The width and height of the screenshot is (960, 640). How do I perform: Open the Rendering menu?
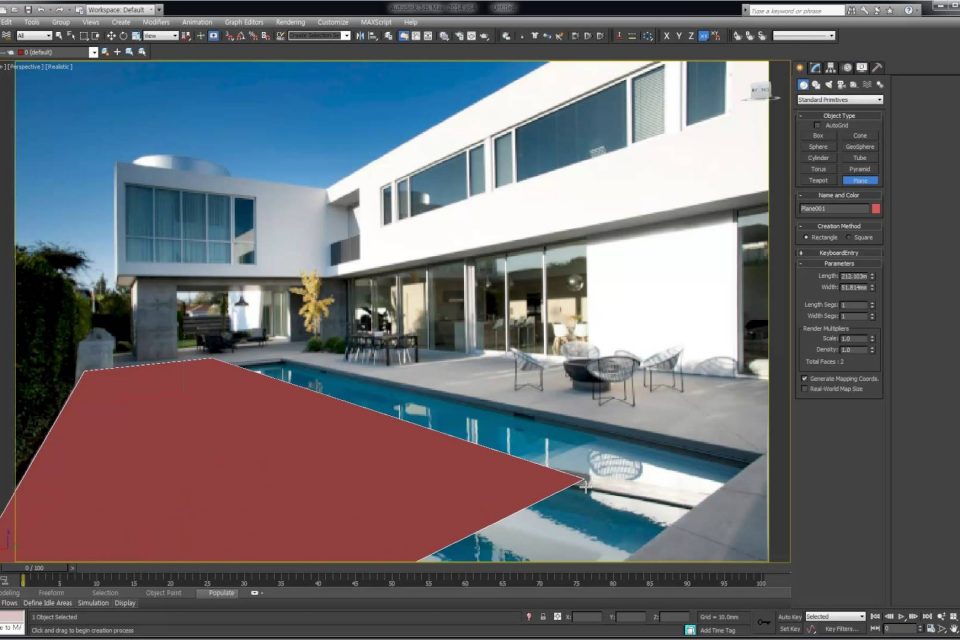point(294,21)
